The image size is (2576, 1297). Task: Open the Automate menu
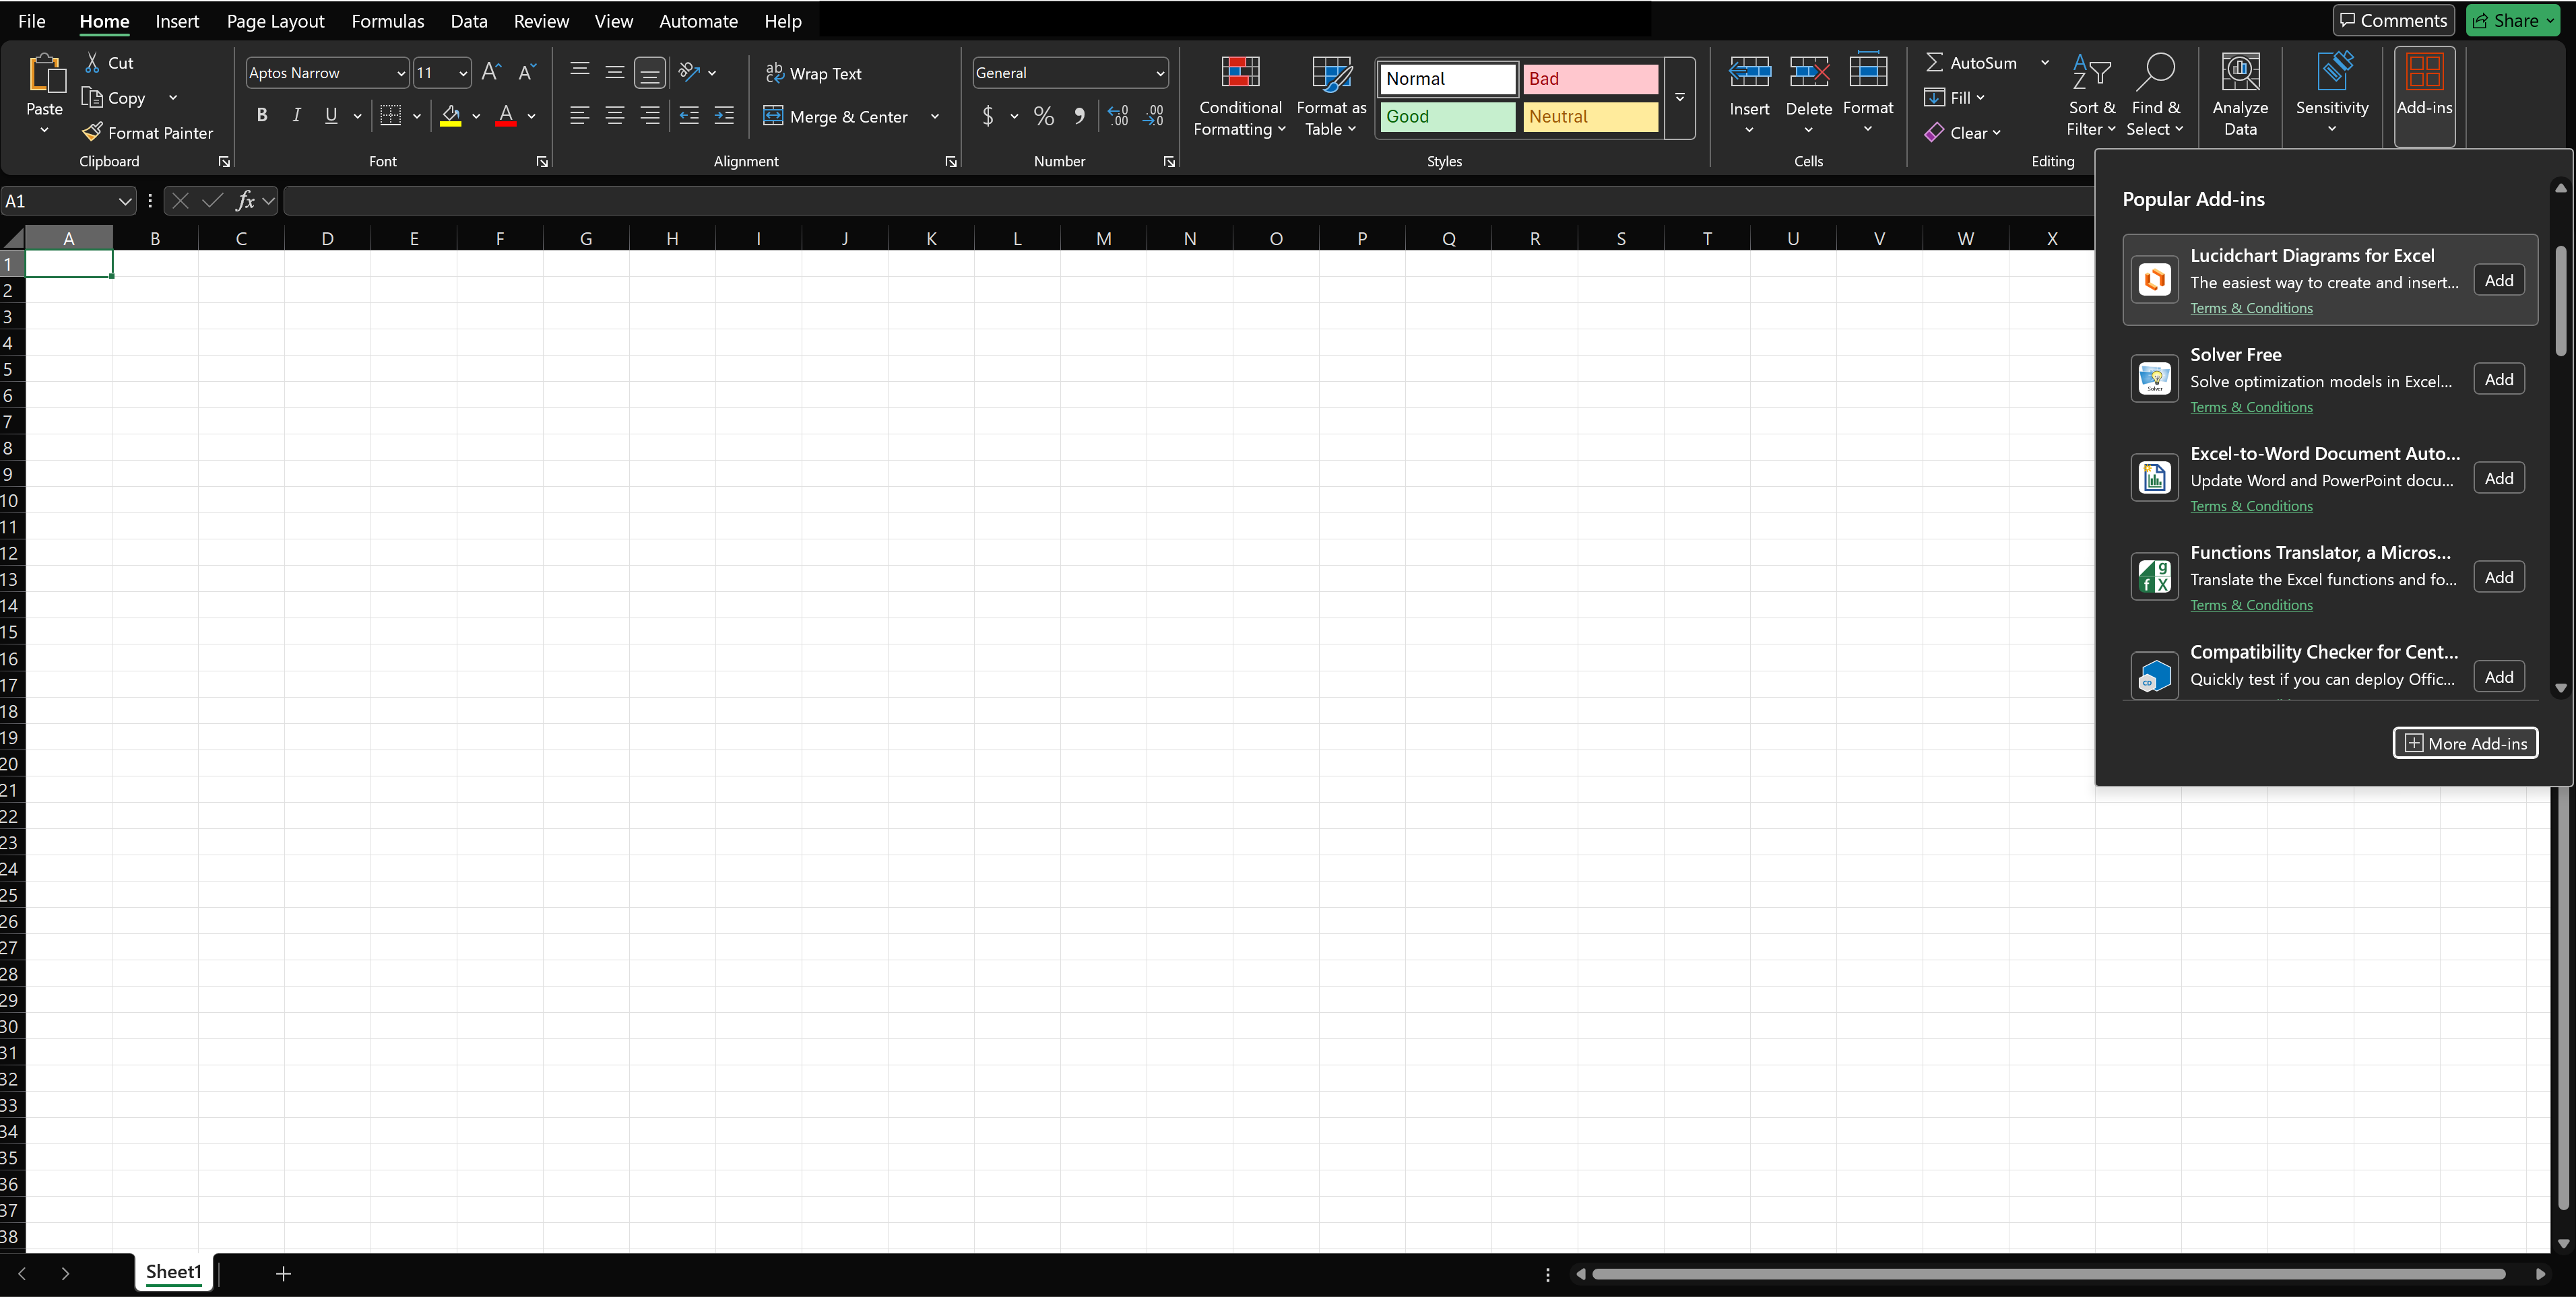click(x=698, y=20)
